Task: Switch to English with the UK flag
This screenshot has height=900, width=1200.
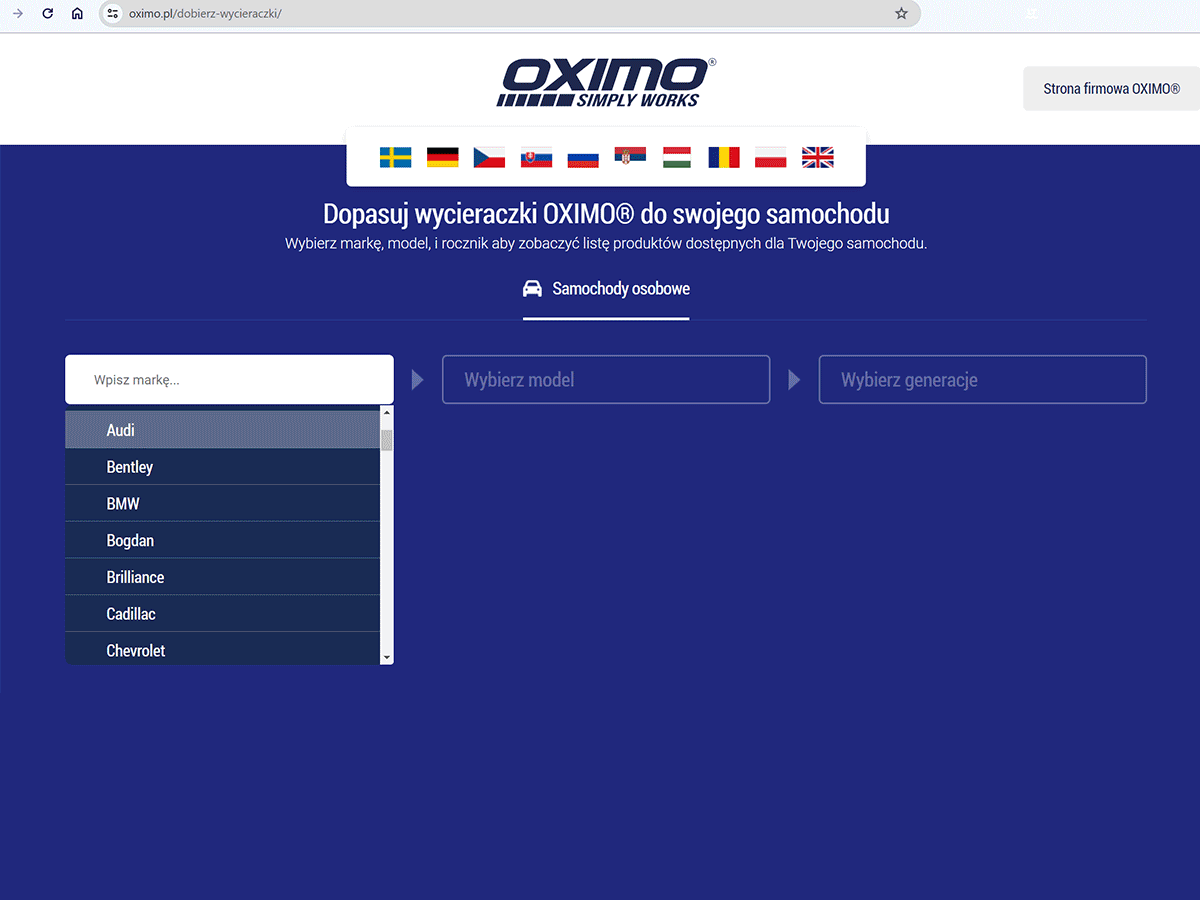Action: click(x=818, y=157)
